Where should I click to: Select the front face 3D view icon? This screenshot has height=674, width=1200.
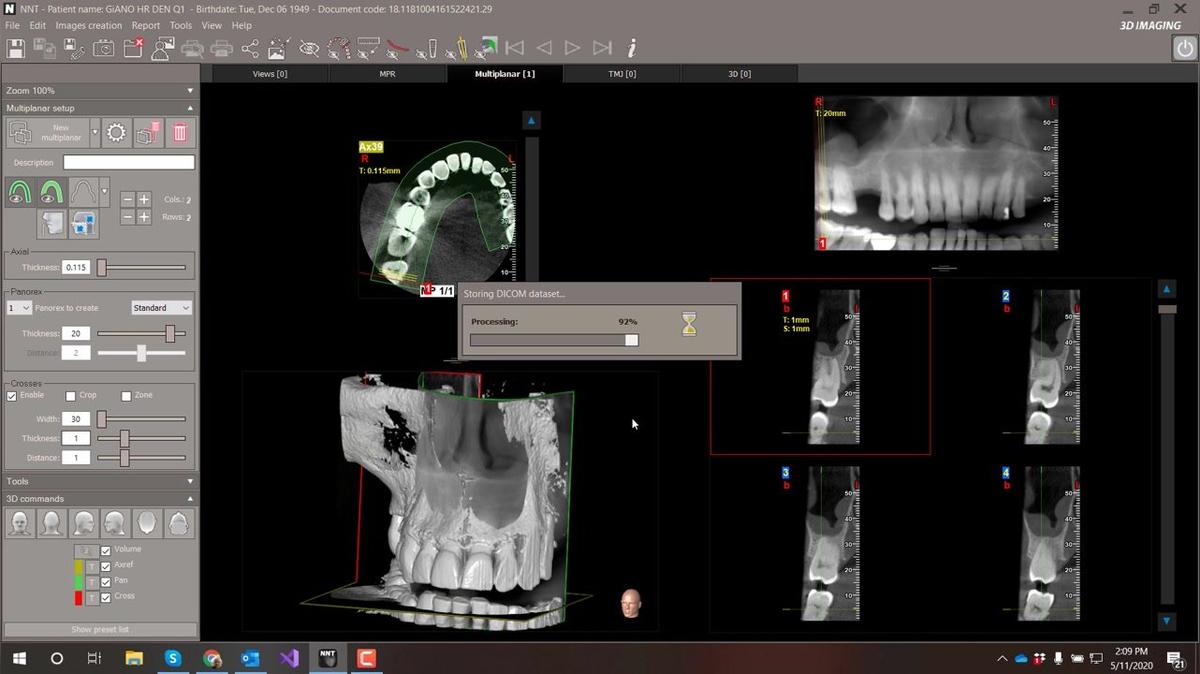[18, 522]
